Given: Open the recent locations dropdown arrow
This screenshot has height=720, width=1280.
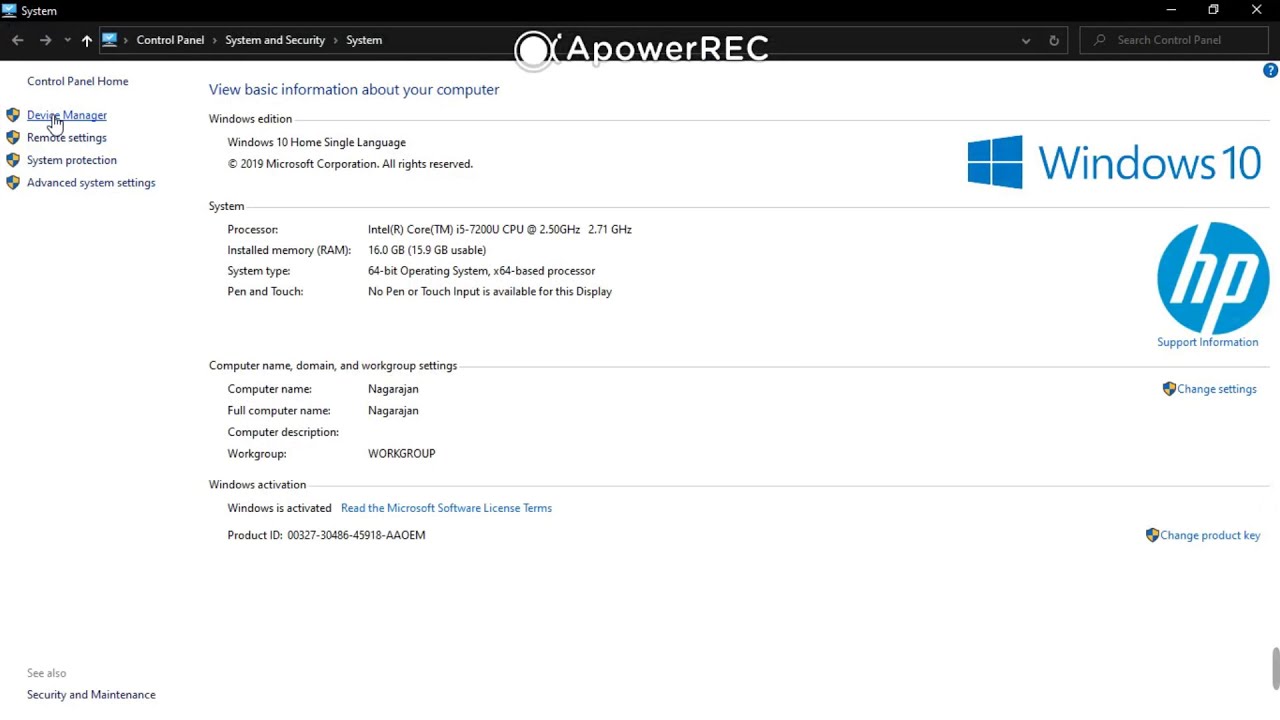Looking at the screenshot, I should click(67, 40).
